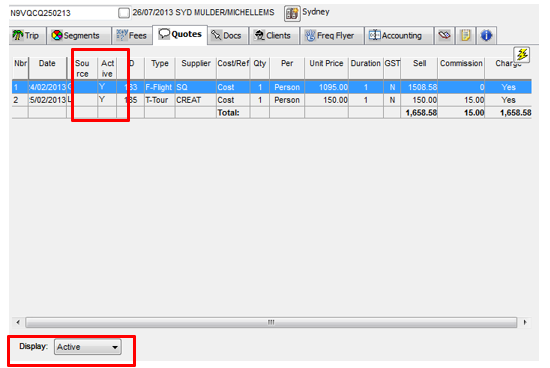Click the GST column header

pyautogui.click(x=392, y=68)
